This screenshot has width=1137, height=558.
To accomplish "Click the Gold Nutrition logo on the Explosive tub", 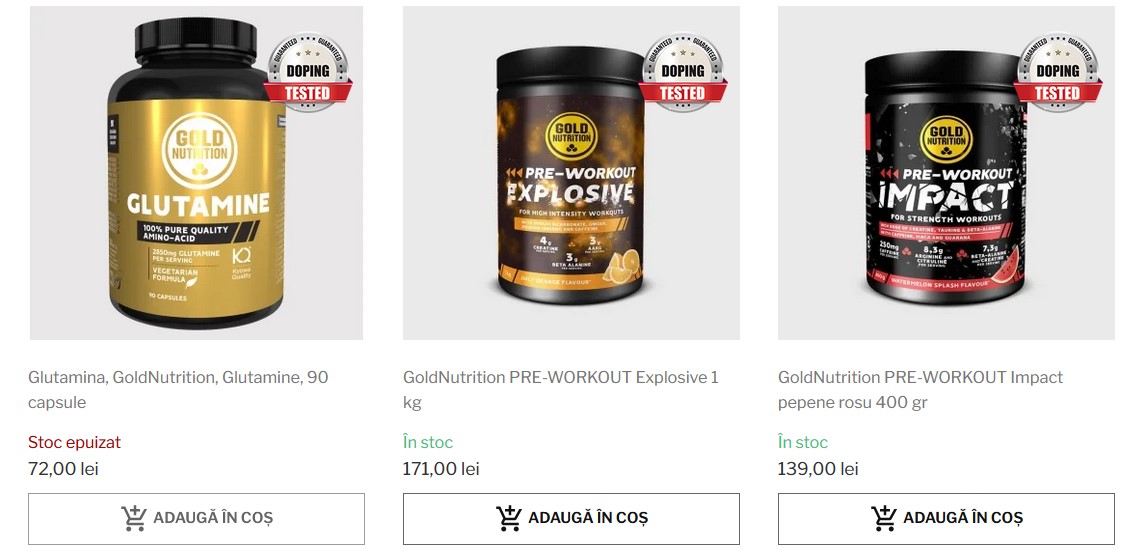I will 571,133.
